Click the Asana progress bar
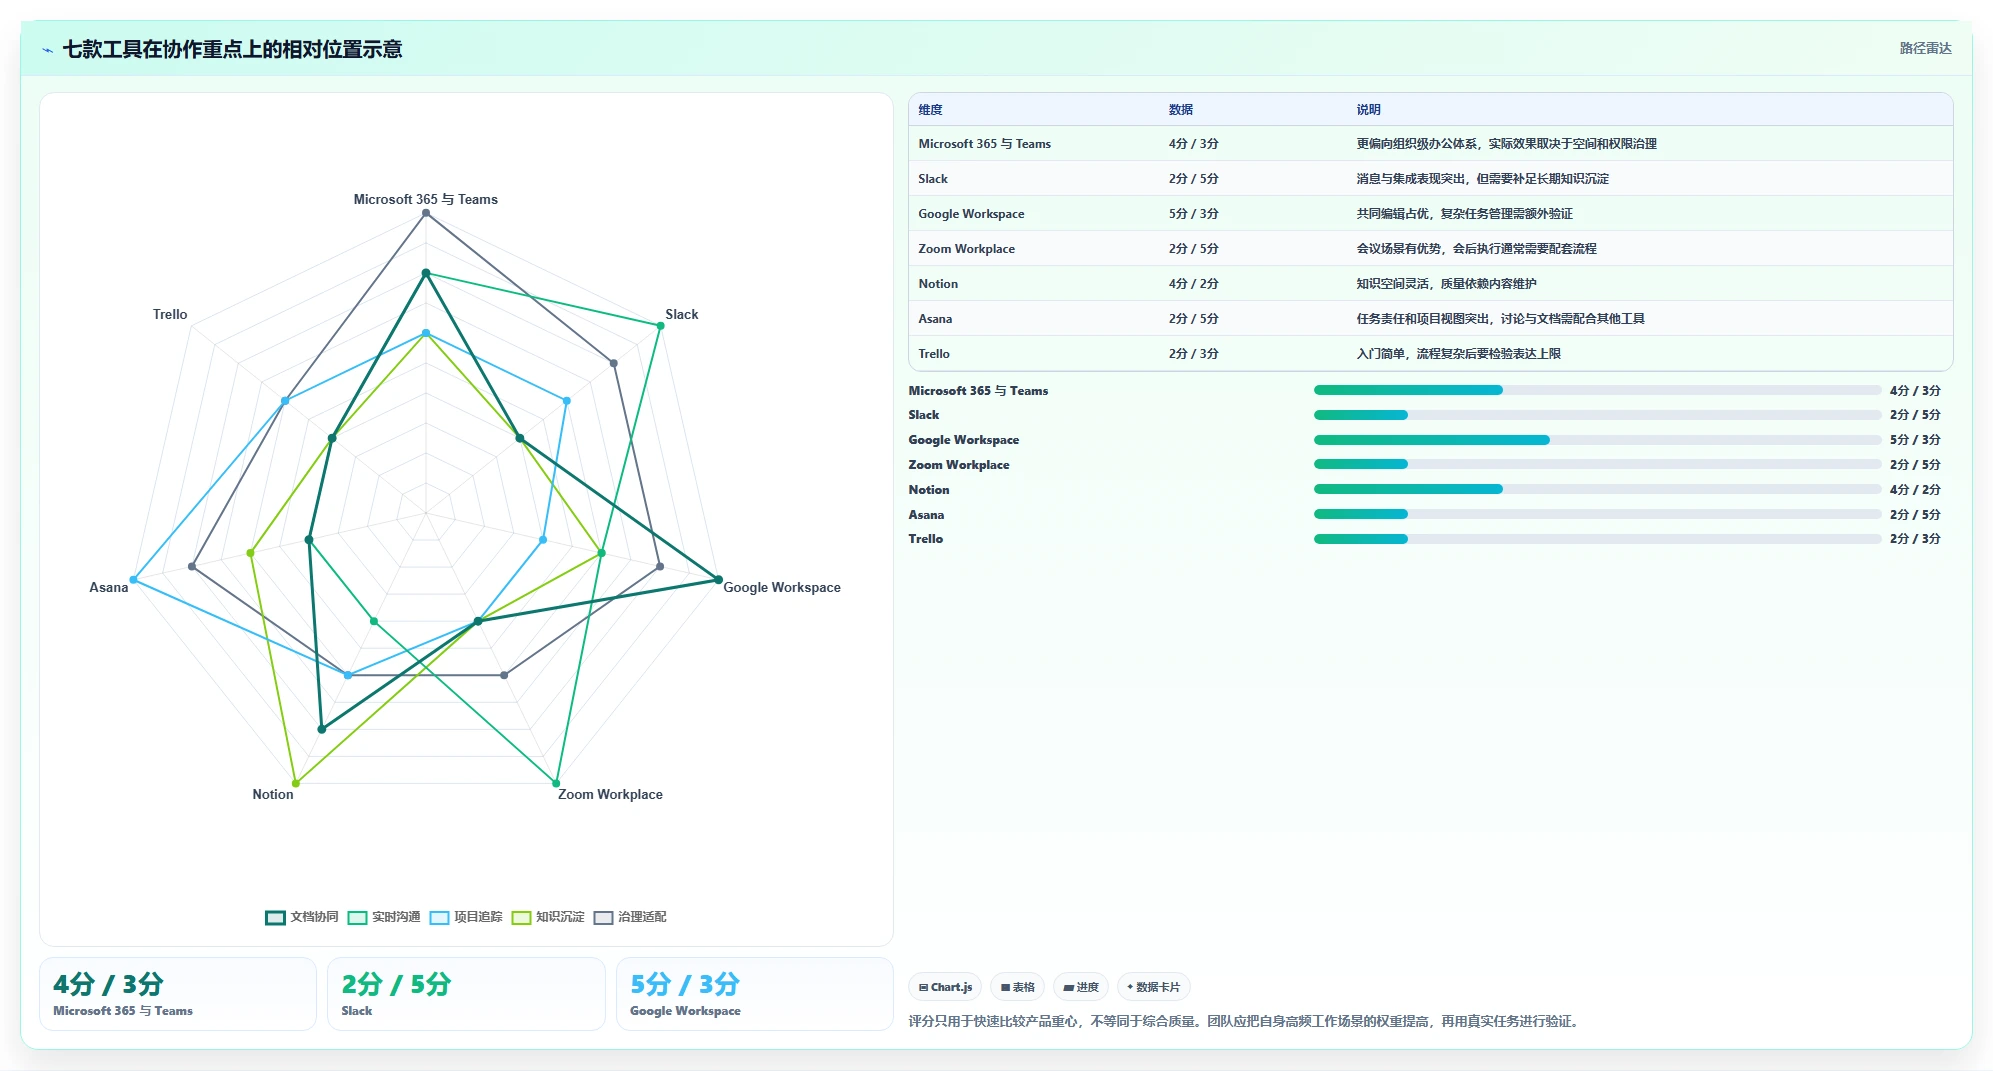 click(x=1597, y=514)
